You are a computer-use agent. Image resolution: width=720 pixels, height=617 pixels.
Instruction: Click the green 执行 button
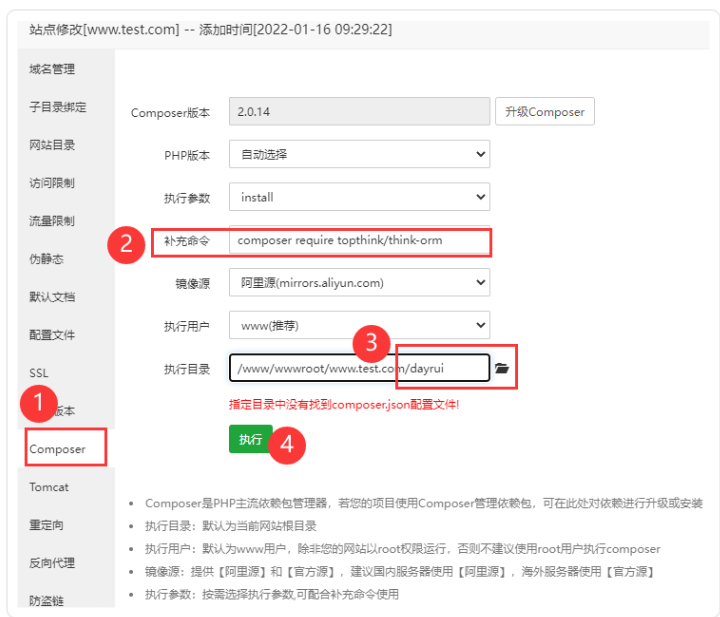251,439
